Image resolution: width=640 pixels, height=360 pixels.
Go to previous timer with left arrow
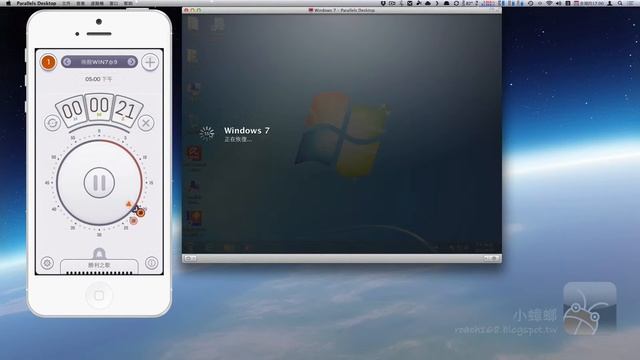coord(67,62)
